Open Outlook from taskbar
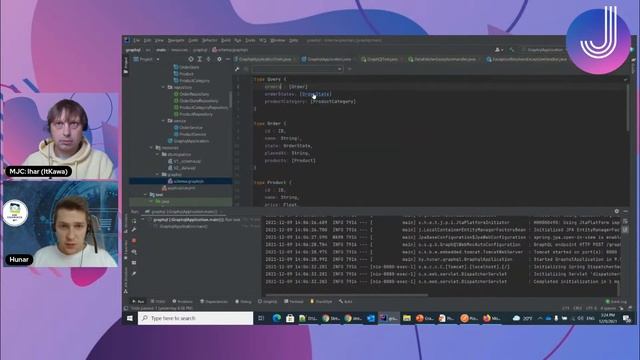The width and height of the screenshot is (640, 360). tap(371, 318)
